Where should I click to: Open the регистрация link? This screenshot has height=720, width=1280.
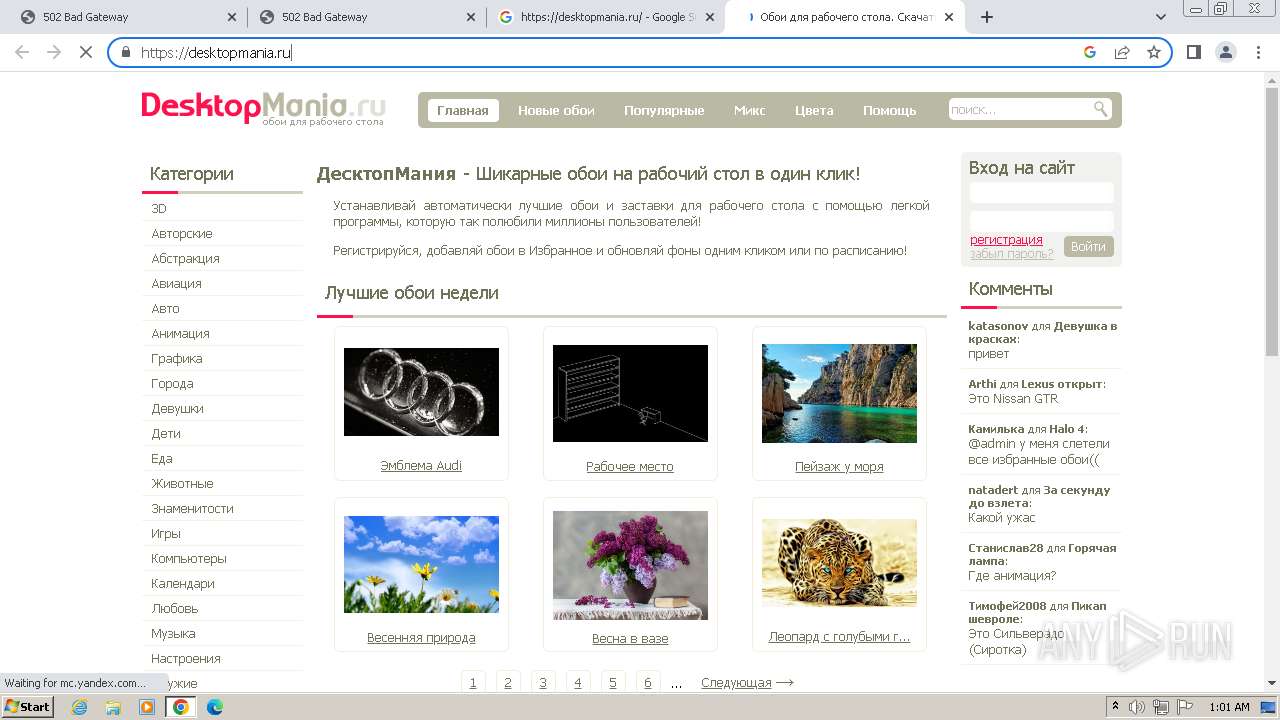1006,240
